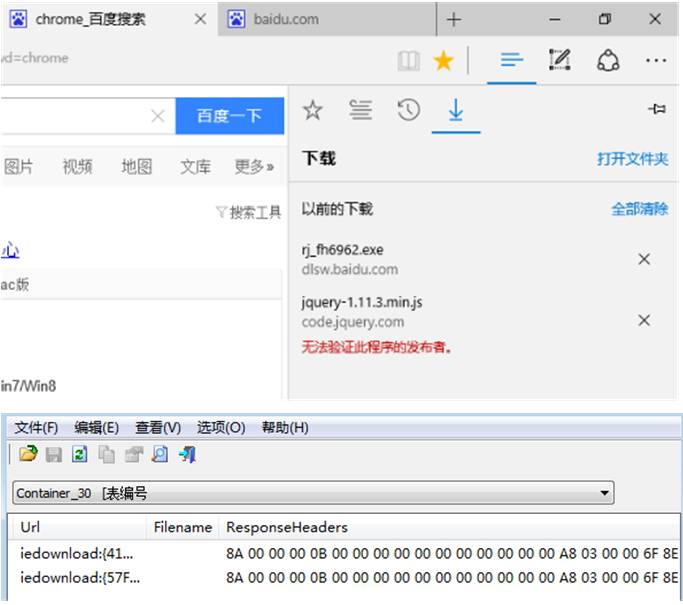Click the green refresh toolbar icon
The image size is (683, 605).
click(x=80, y=454)
